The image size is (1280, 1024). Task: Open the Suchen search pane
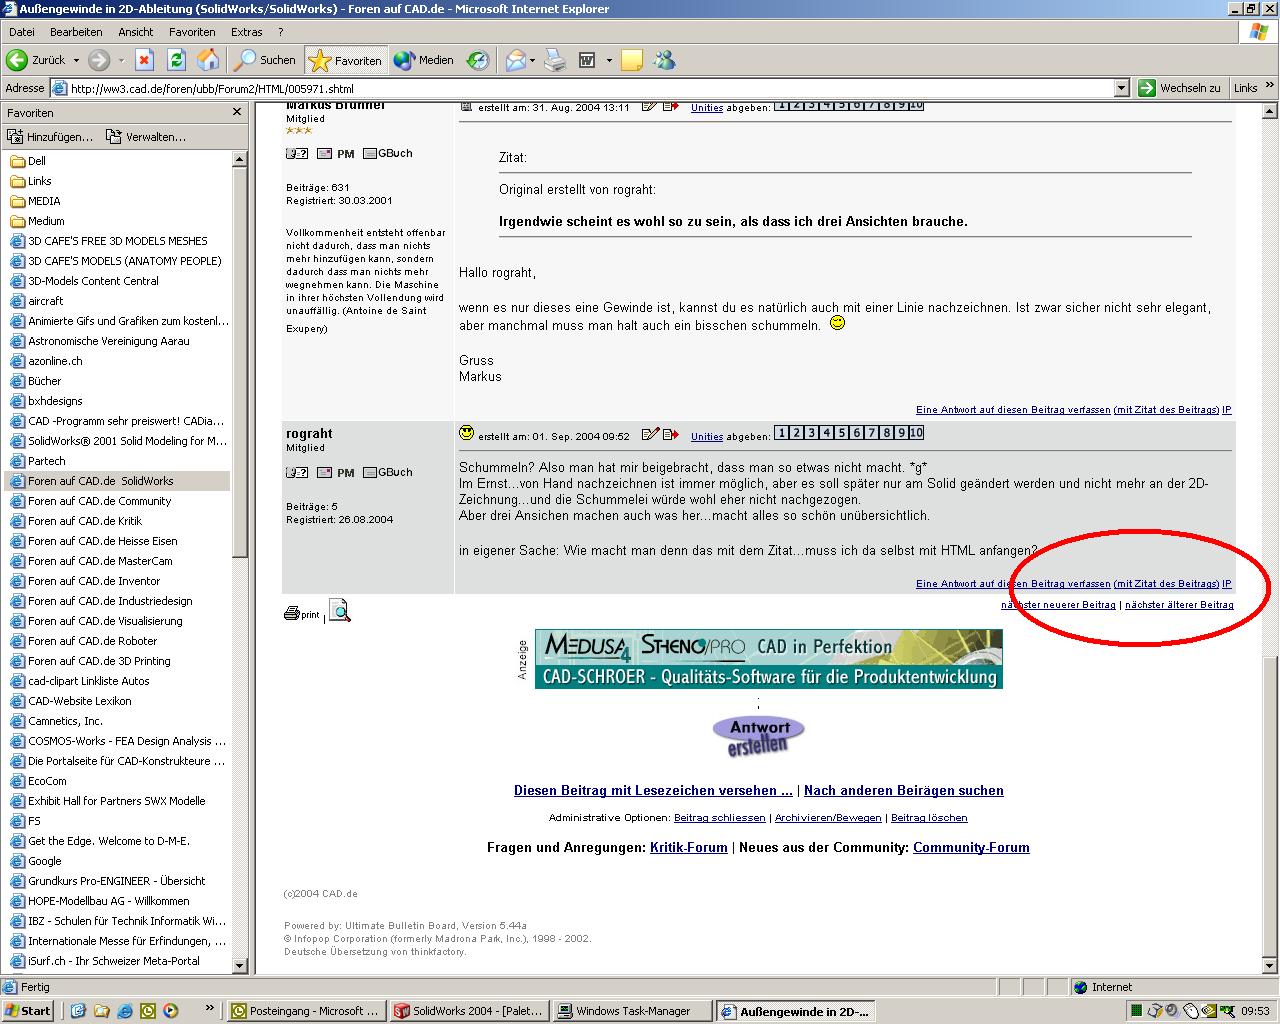265,60
